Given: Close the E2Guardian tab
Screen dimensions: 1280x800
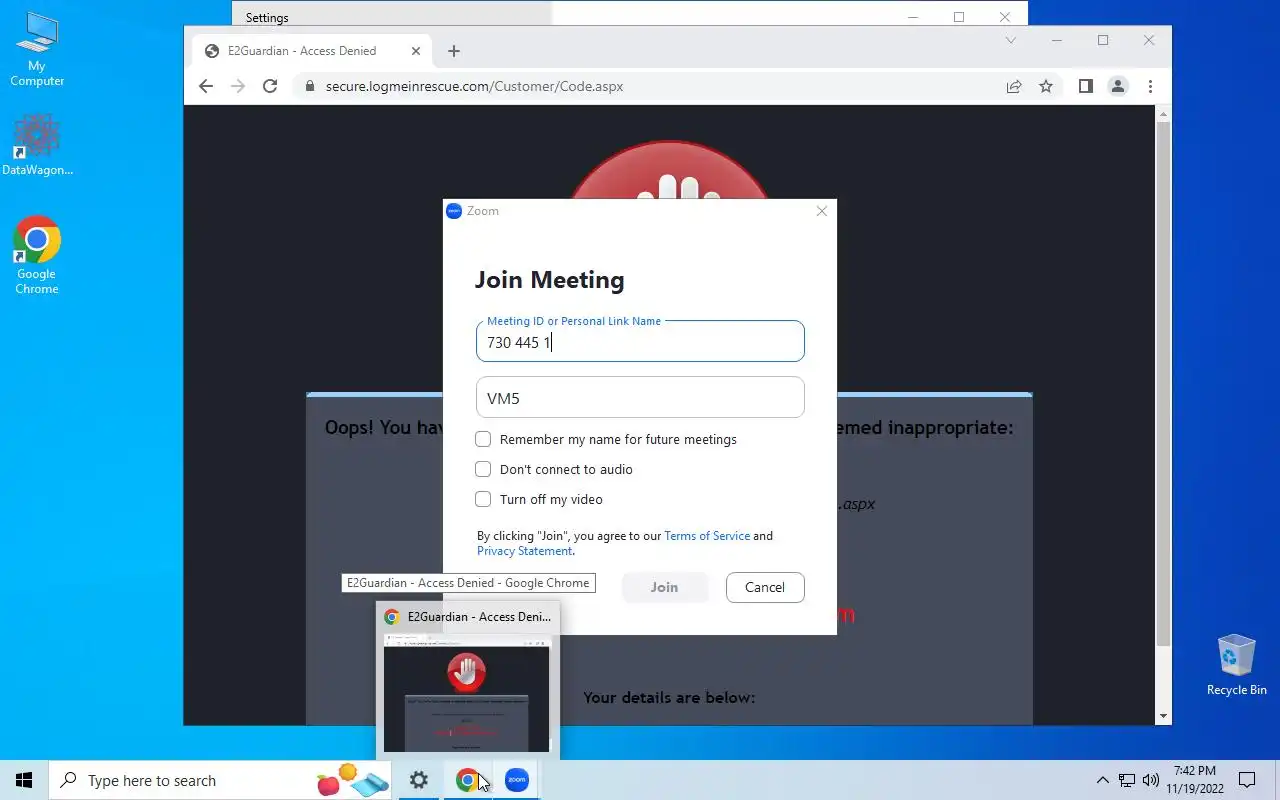Looking at the screenshot, I should [416, 51].
